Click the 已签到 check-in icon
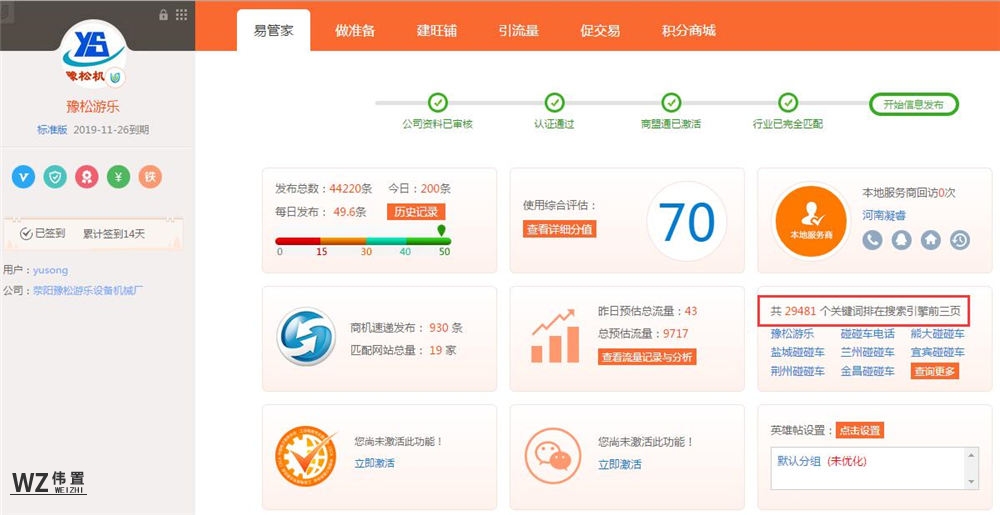This screenshot has width=1000, height=515. click(26, 234)
